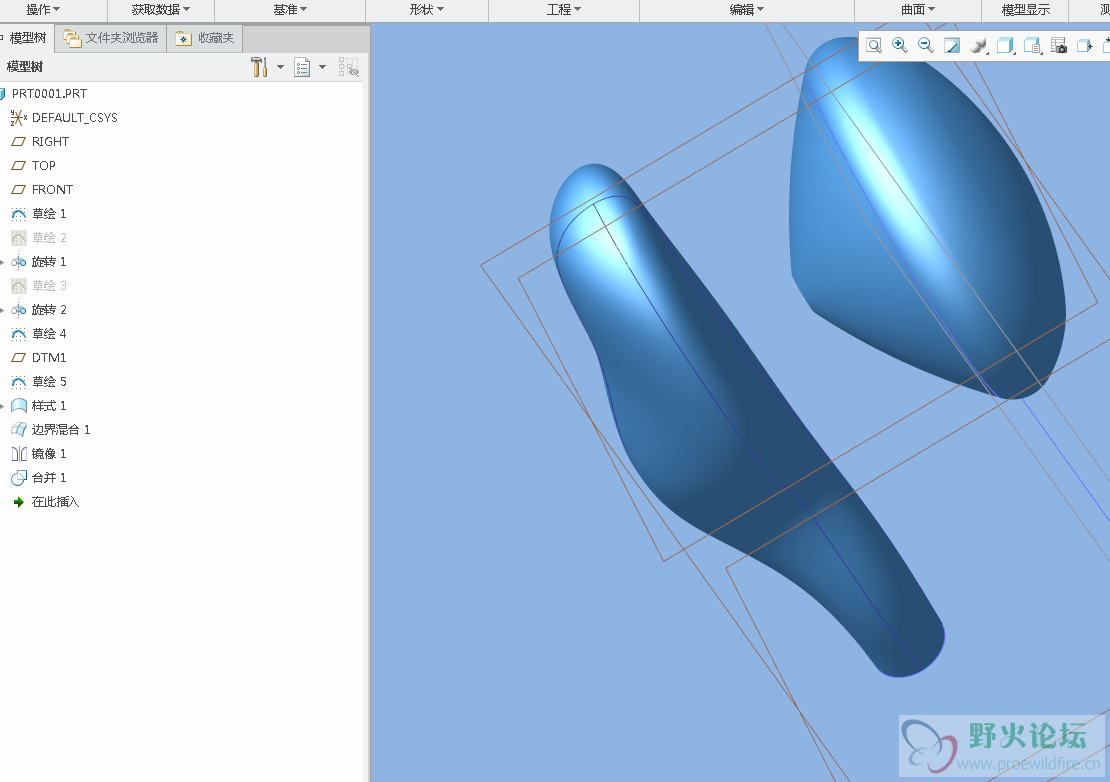Select the 镜像 1 mirror feature
This screenshot has height=782, width=1110.
(x=49, y=454)
